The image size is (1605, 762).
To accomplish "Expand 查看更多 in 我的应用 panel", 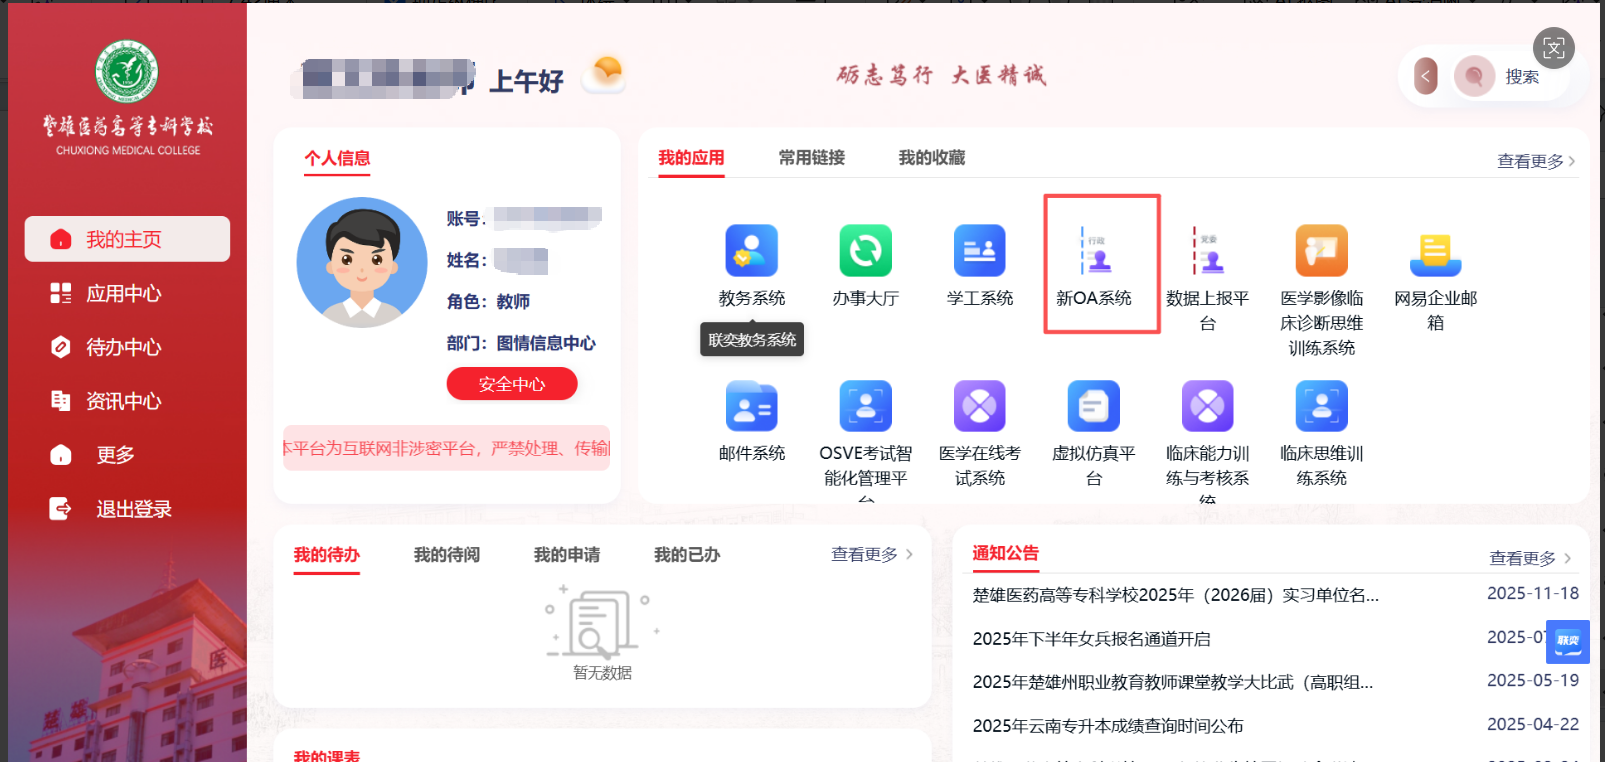I will [1535, 161].
